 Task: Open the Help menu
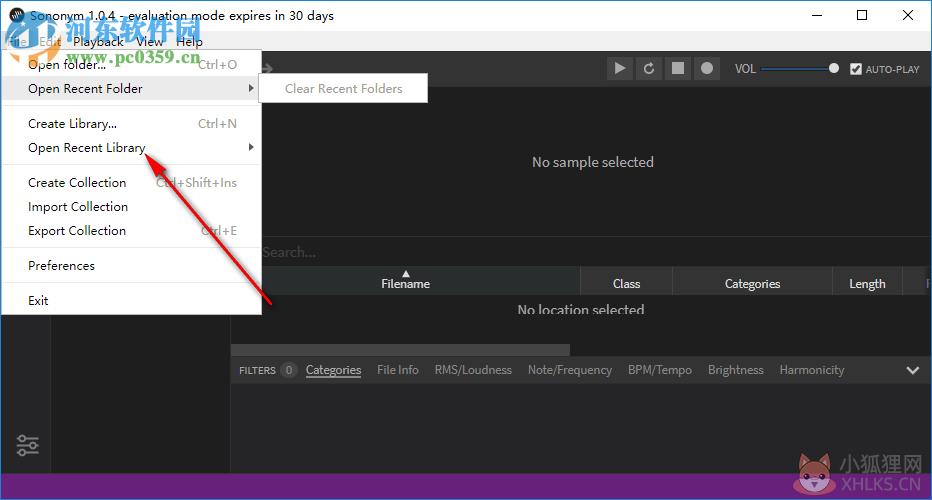[x=189, y=42]
